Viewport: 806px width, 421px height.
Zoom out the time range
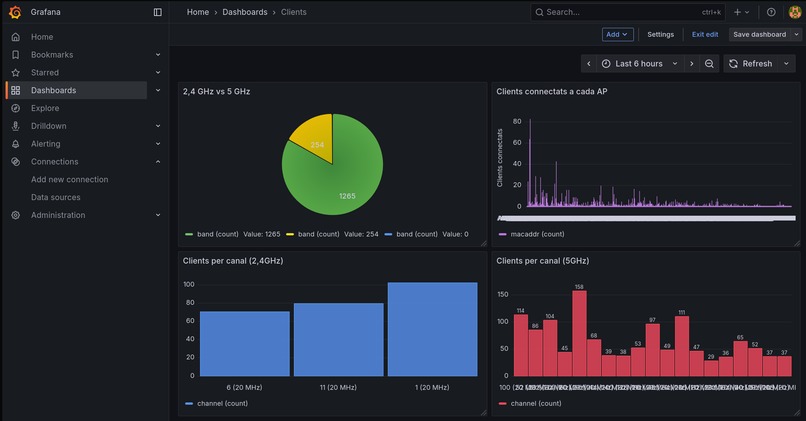click(x=709, y=64)
